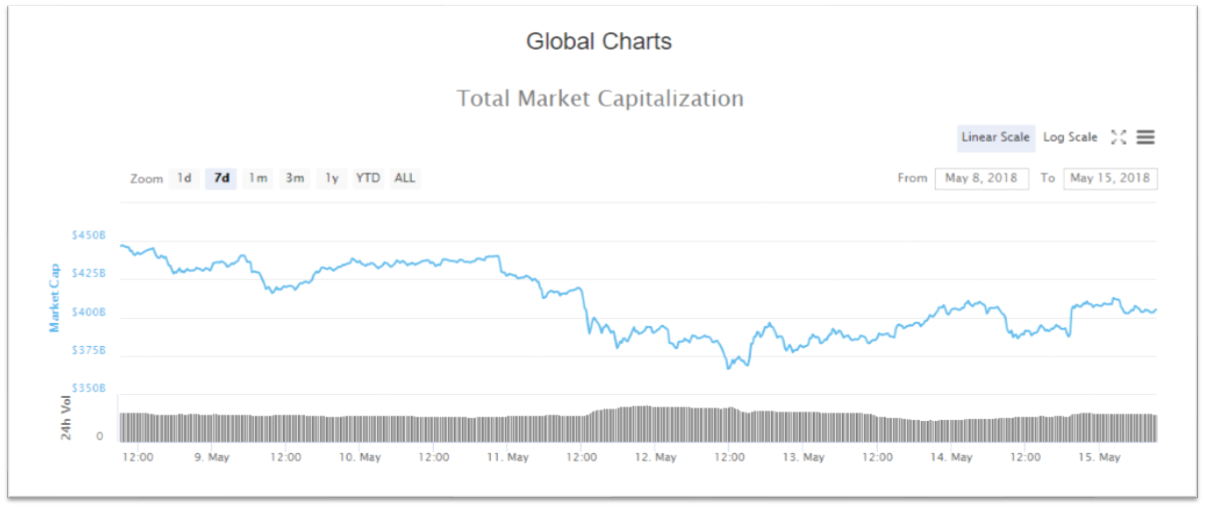Screen dimensions: 1205x508
Task: Click the Global Charts heading
Action: [x=599, y=42]
